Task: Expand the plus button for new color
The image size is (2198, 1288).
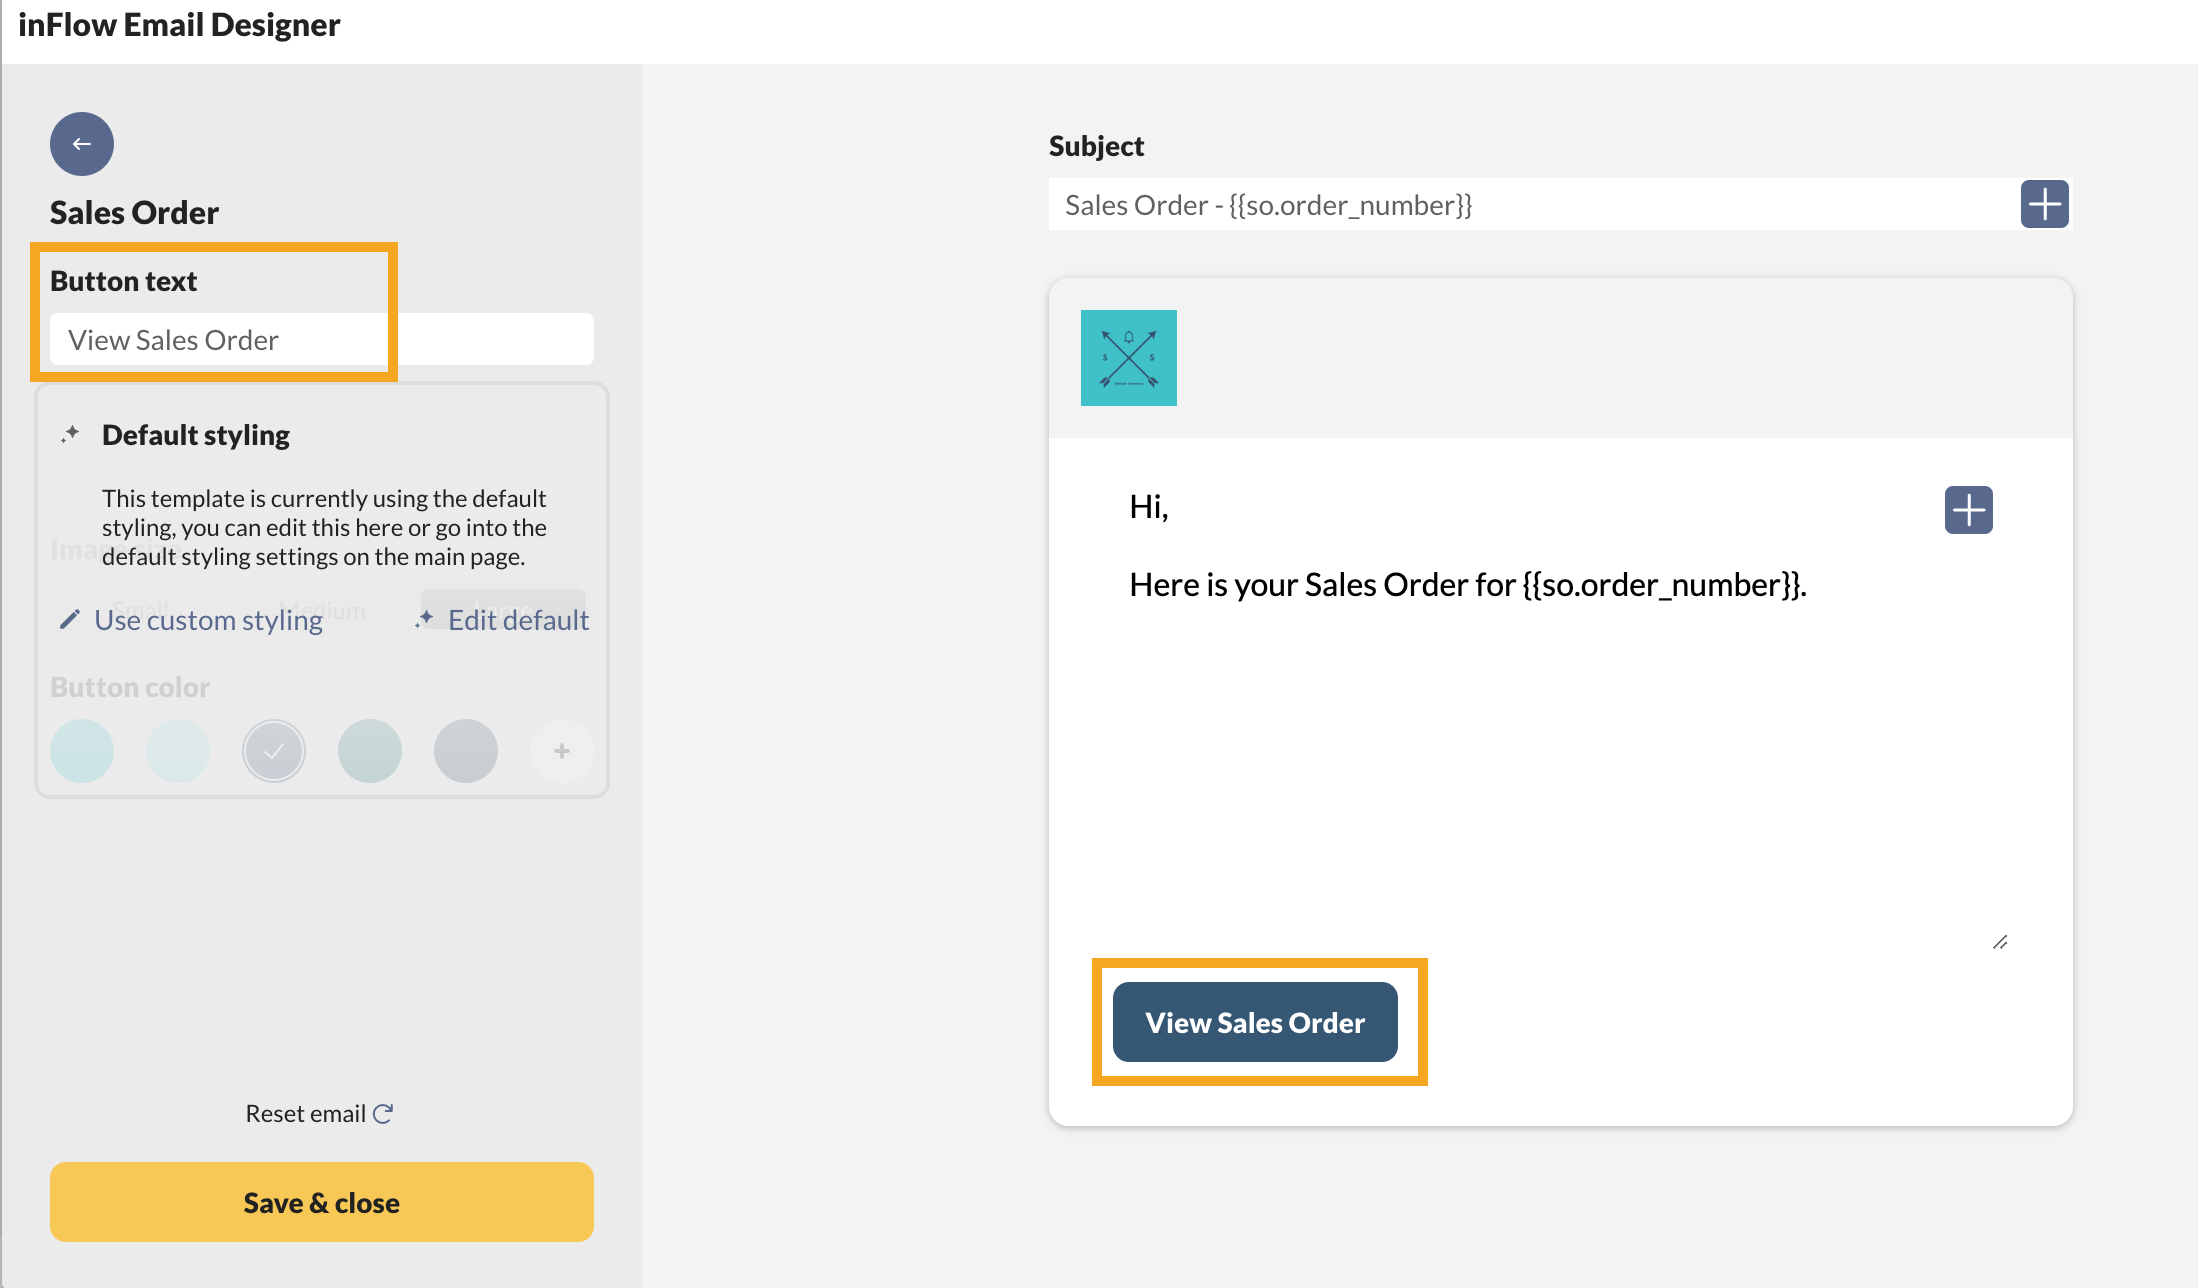Action: point(561,750)
